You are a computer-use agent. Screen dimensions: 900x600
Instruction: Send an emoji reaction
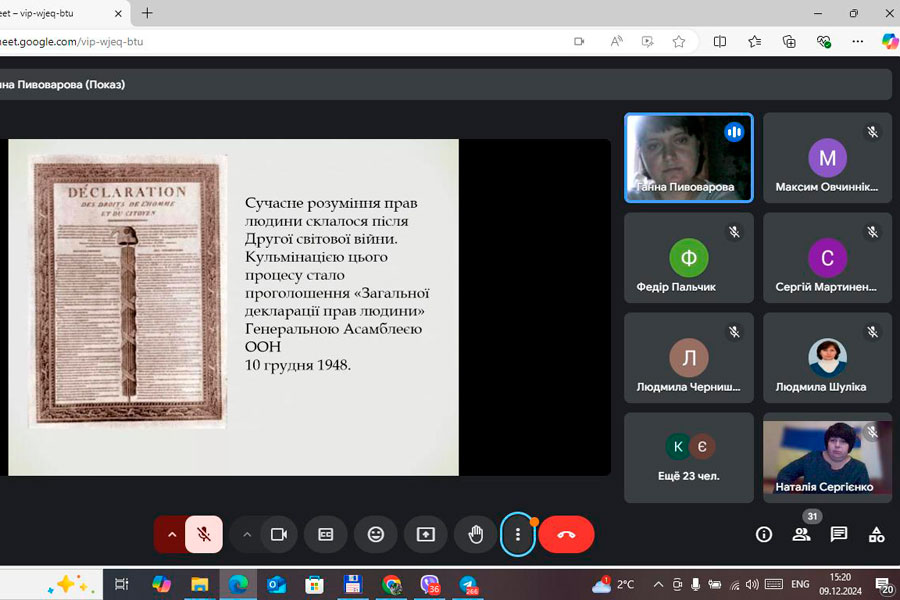pyautogui.click(x=376, y=534)
